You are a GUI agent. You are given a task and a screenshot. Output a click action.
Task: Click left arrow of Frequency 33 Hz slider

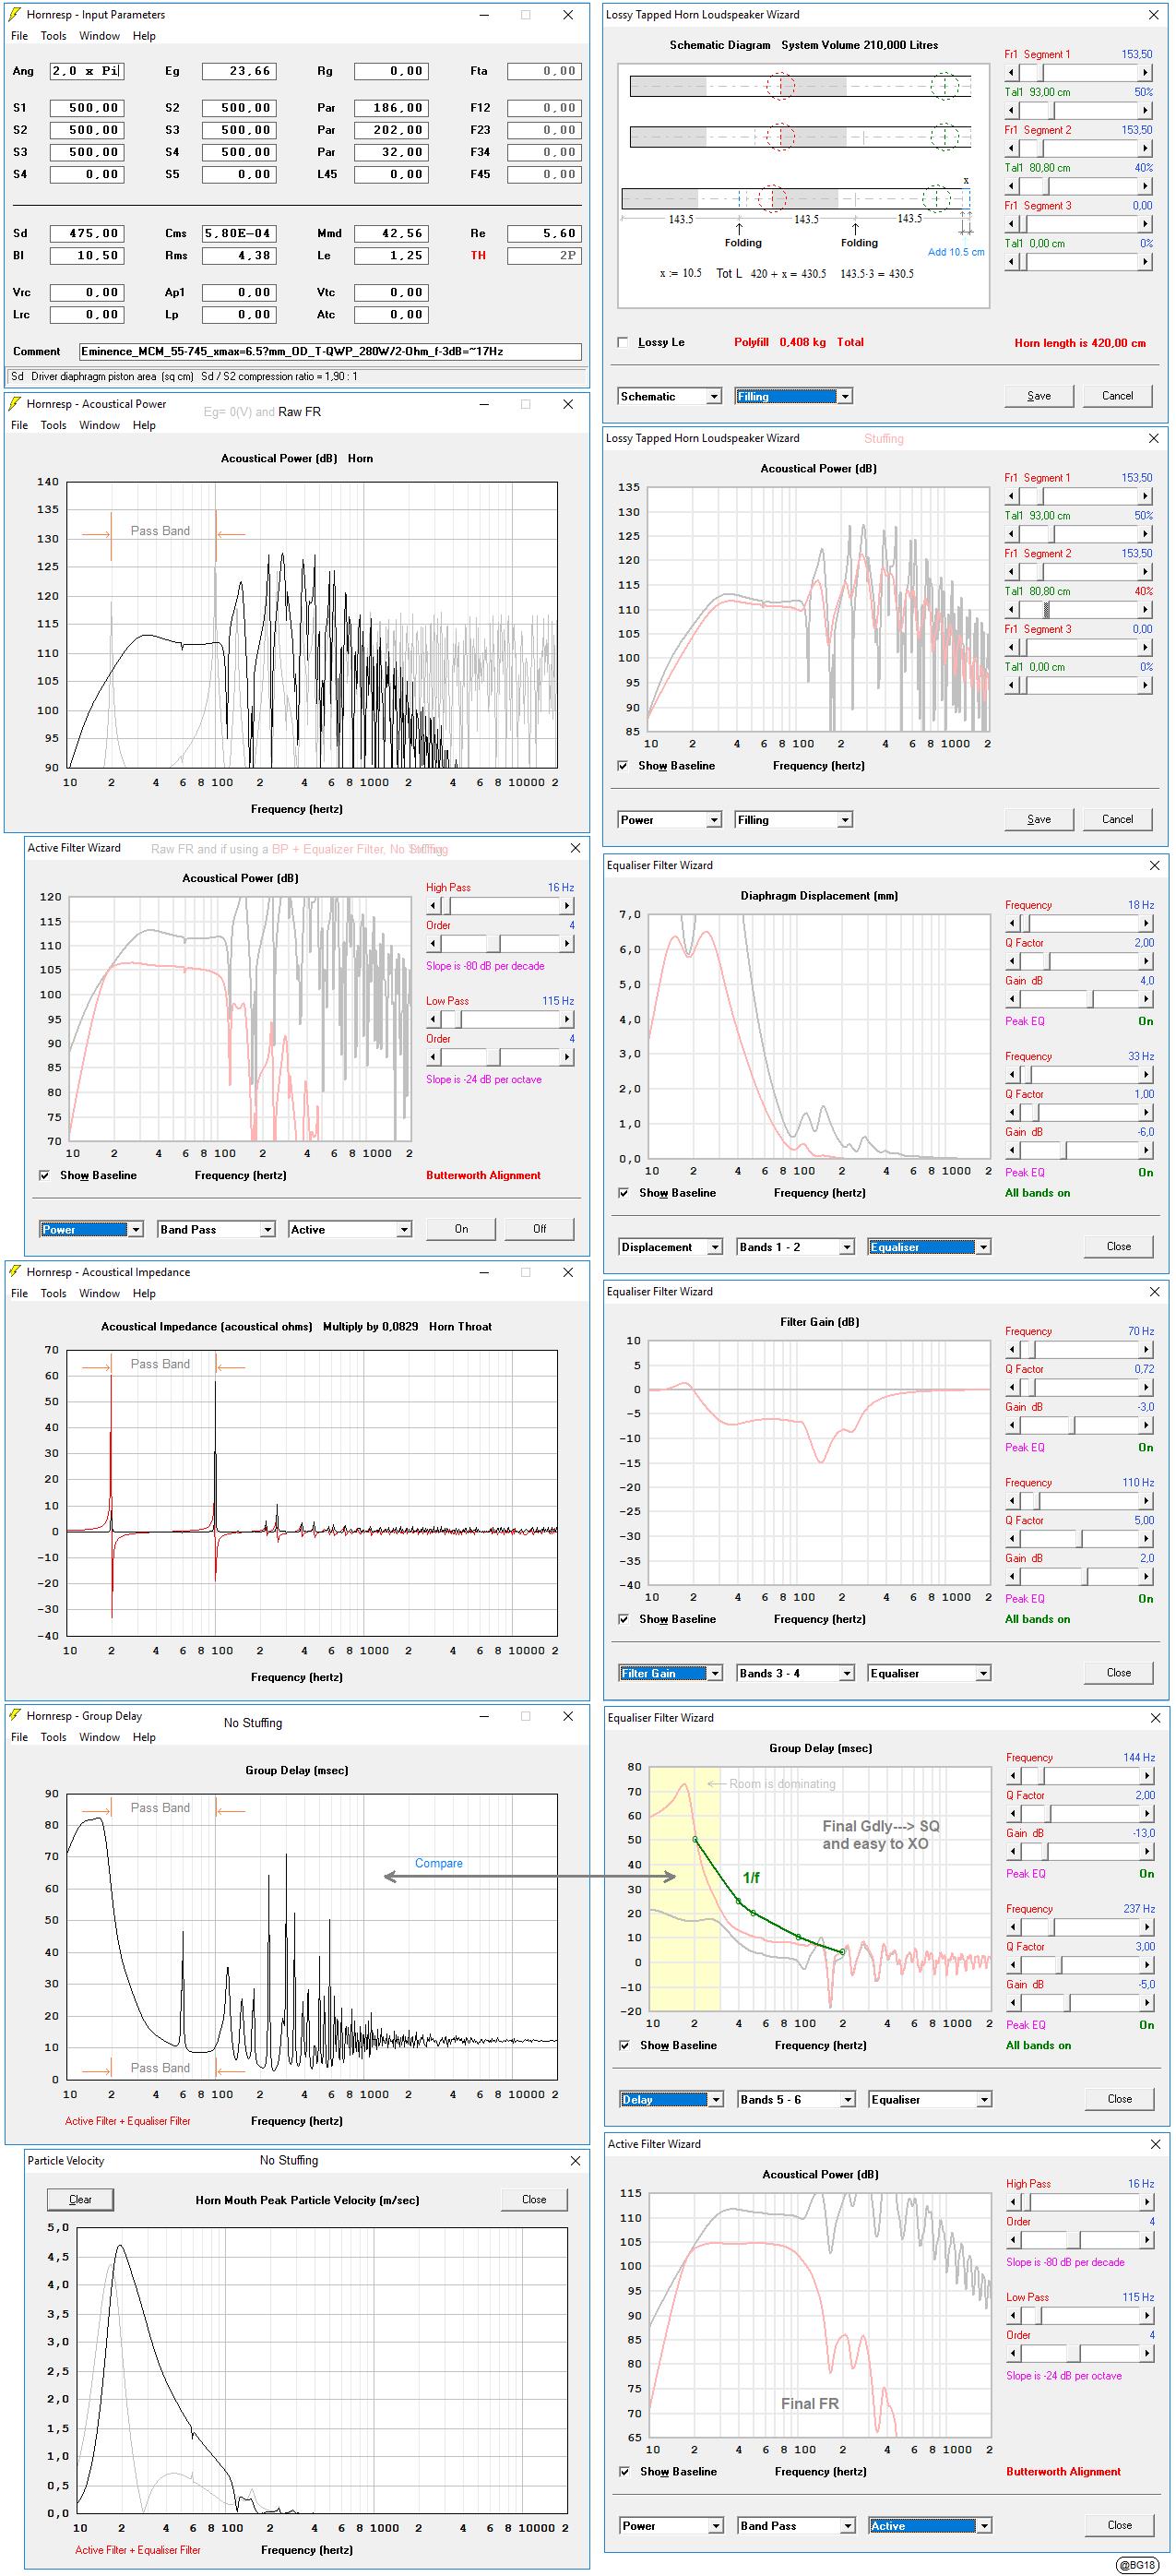pos(1012,1074)
